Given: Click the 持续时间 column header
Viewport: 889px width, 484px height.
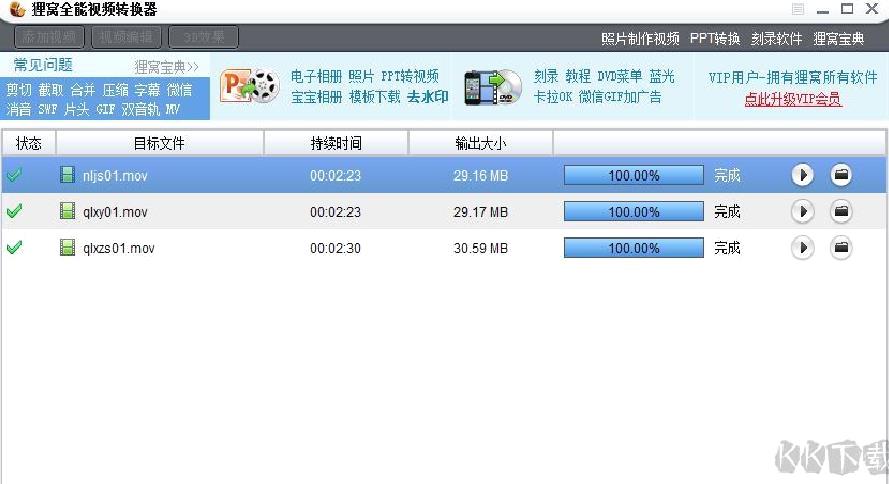Looking at the screenshot, I should click(336, 143).
